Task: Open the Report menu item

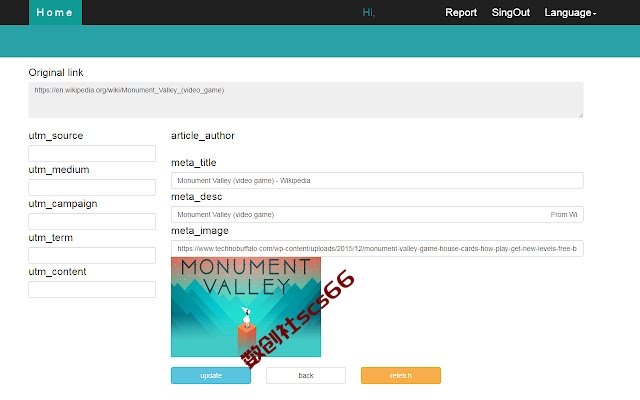Action: coord(461,13)
